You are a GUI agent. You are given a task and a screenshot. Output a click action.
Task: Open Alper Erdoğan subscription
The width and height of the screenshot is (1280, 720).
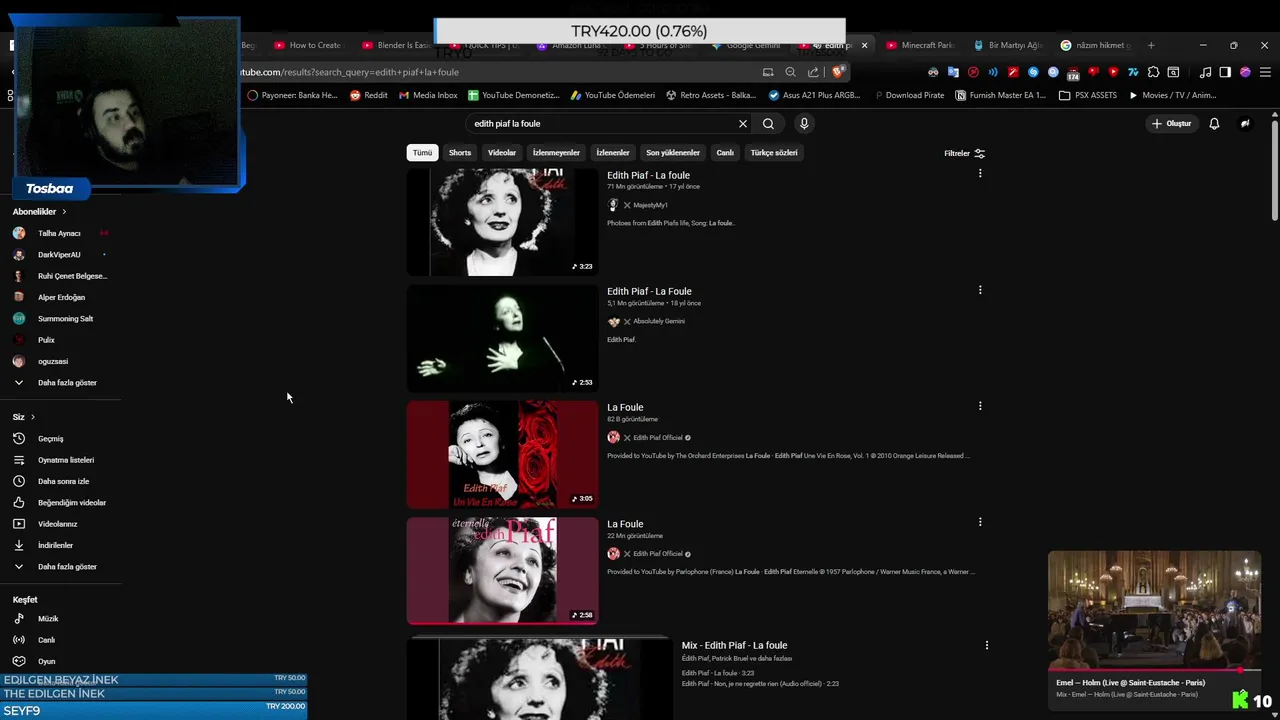tap(62, 297)
